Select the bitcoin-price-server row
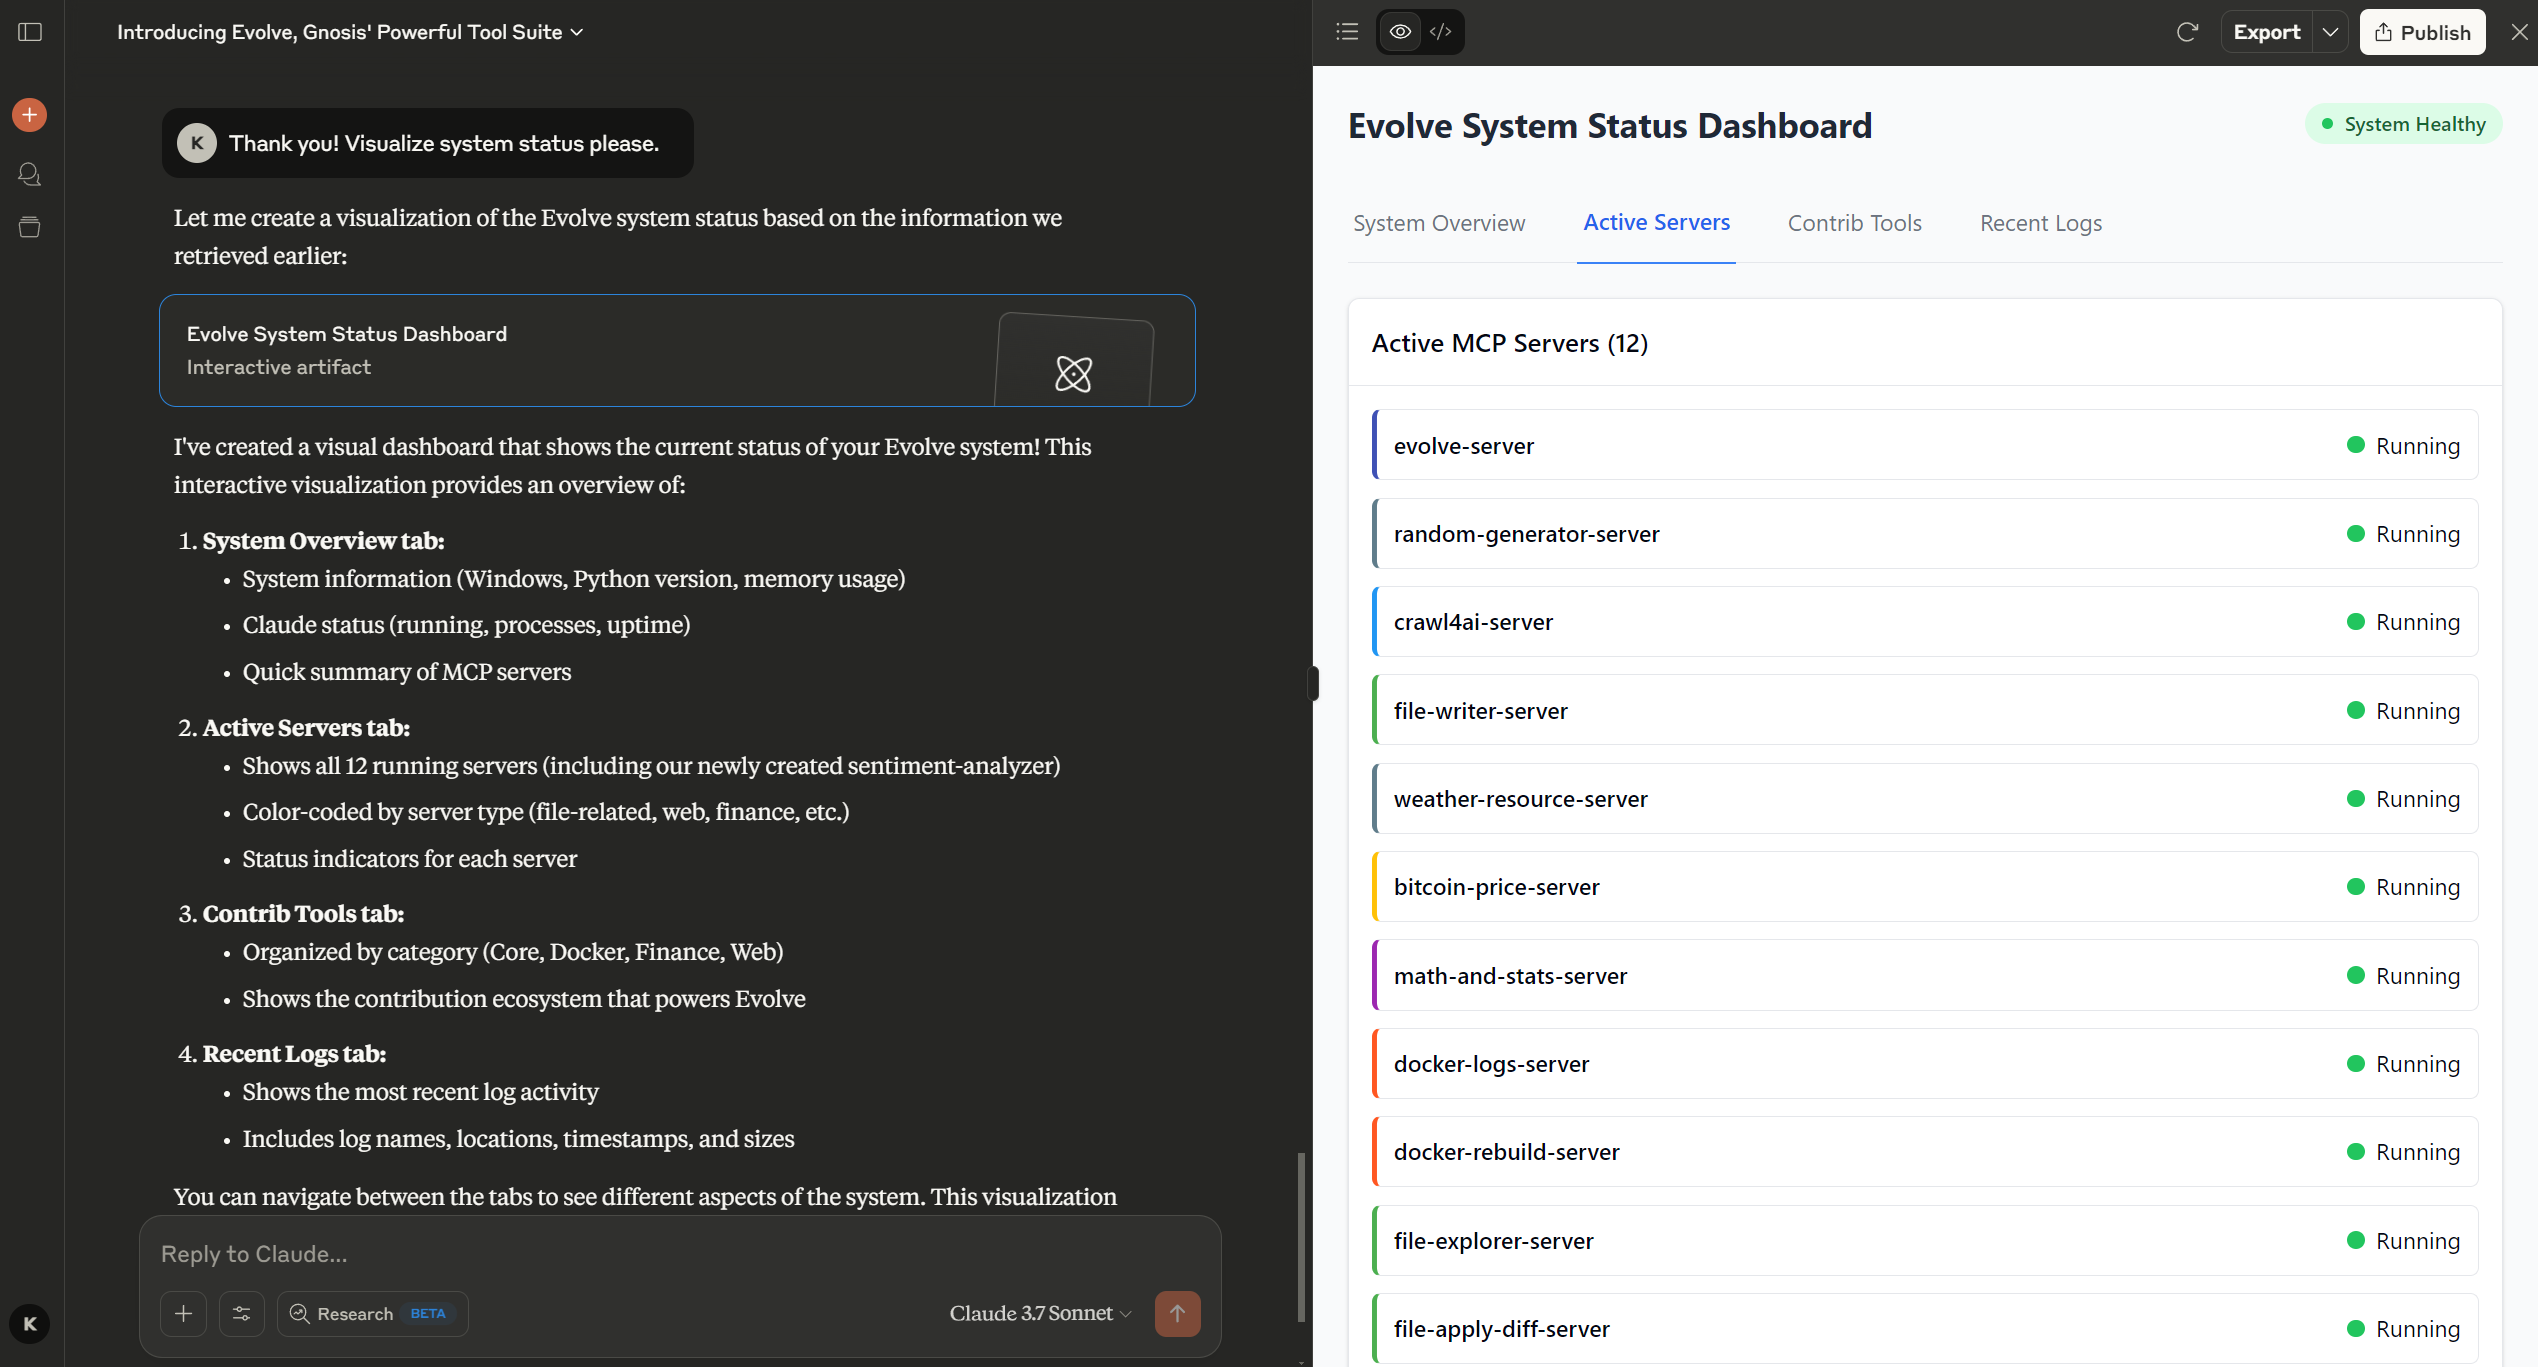This screenshot has height=1367, width=2538. click(x=1925, y=887)
